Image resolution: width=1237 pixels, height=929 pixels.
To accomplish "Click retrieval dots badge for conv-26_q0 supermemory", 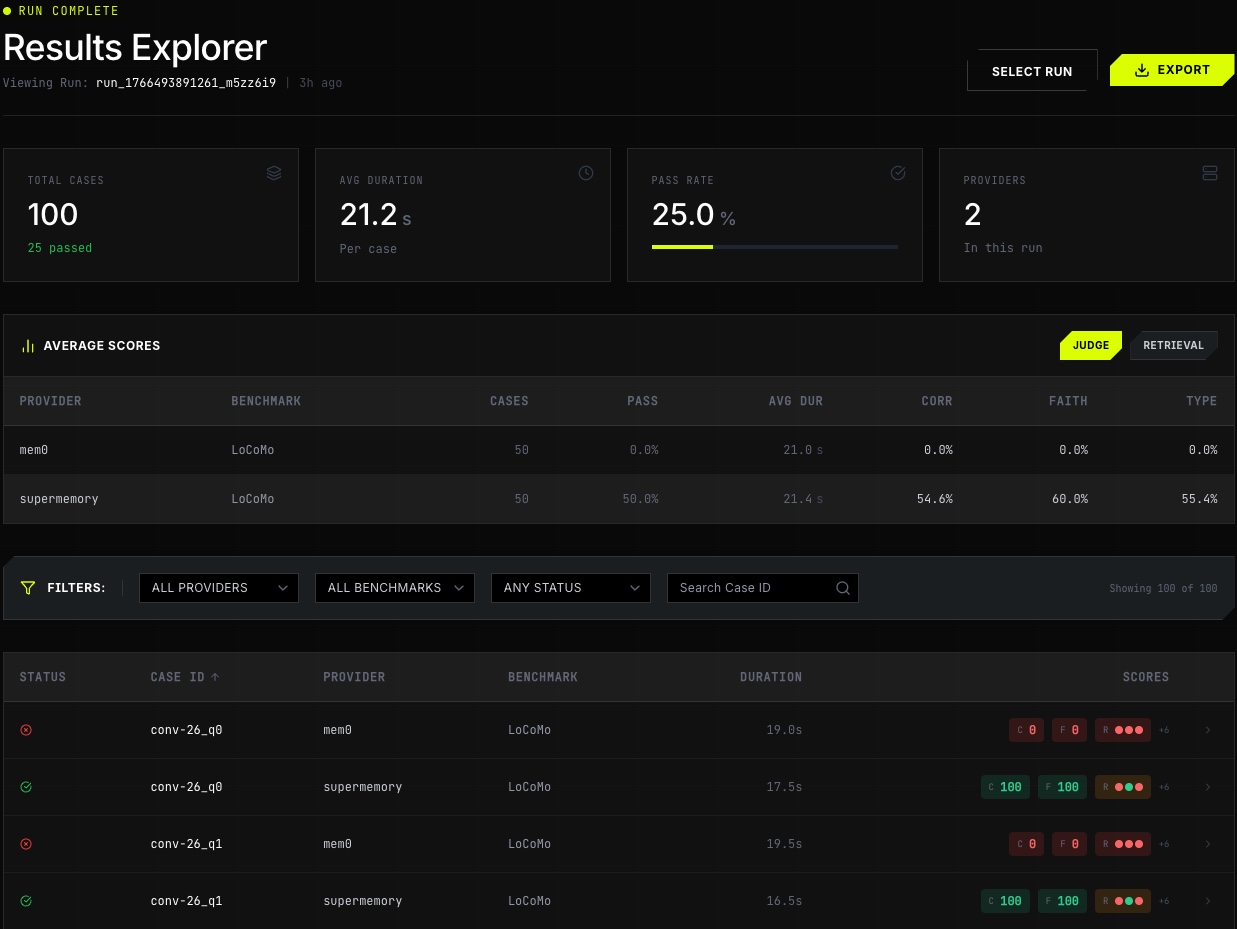I will [1123, 787].
